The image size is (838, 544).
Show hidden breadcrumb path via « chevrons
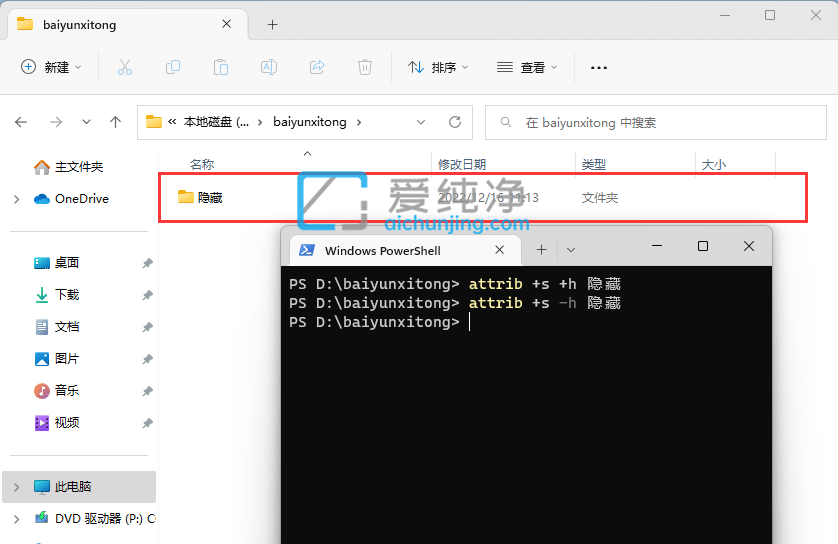coord(172,122)
